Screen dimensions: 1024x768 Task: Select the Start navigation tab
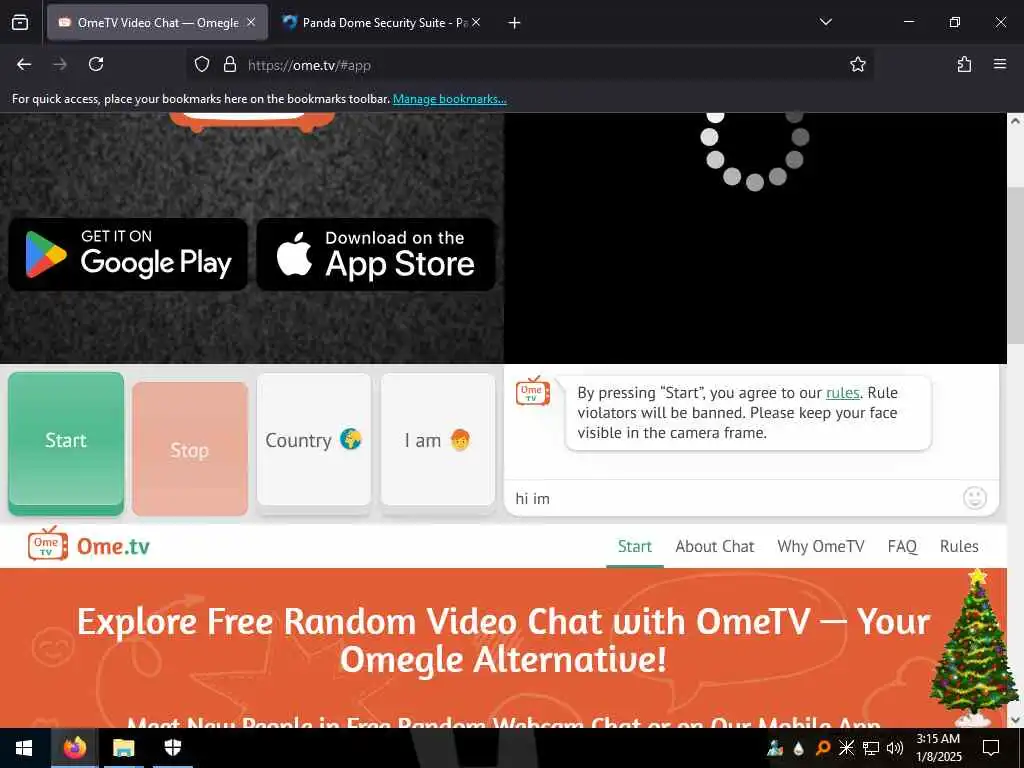(x=635, y=546)
